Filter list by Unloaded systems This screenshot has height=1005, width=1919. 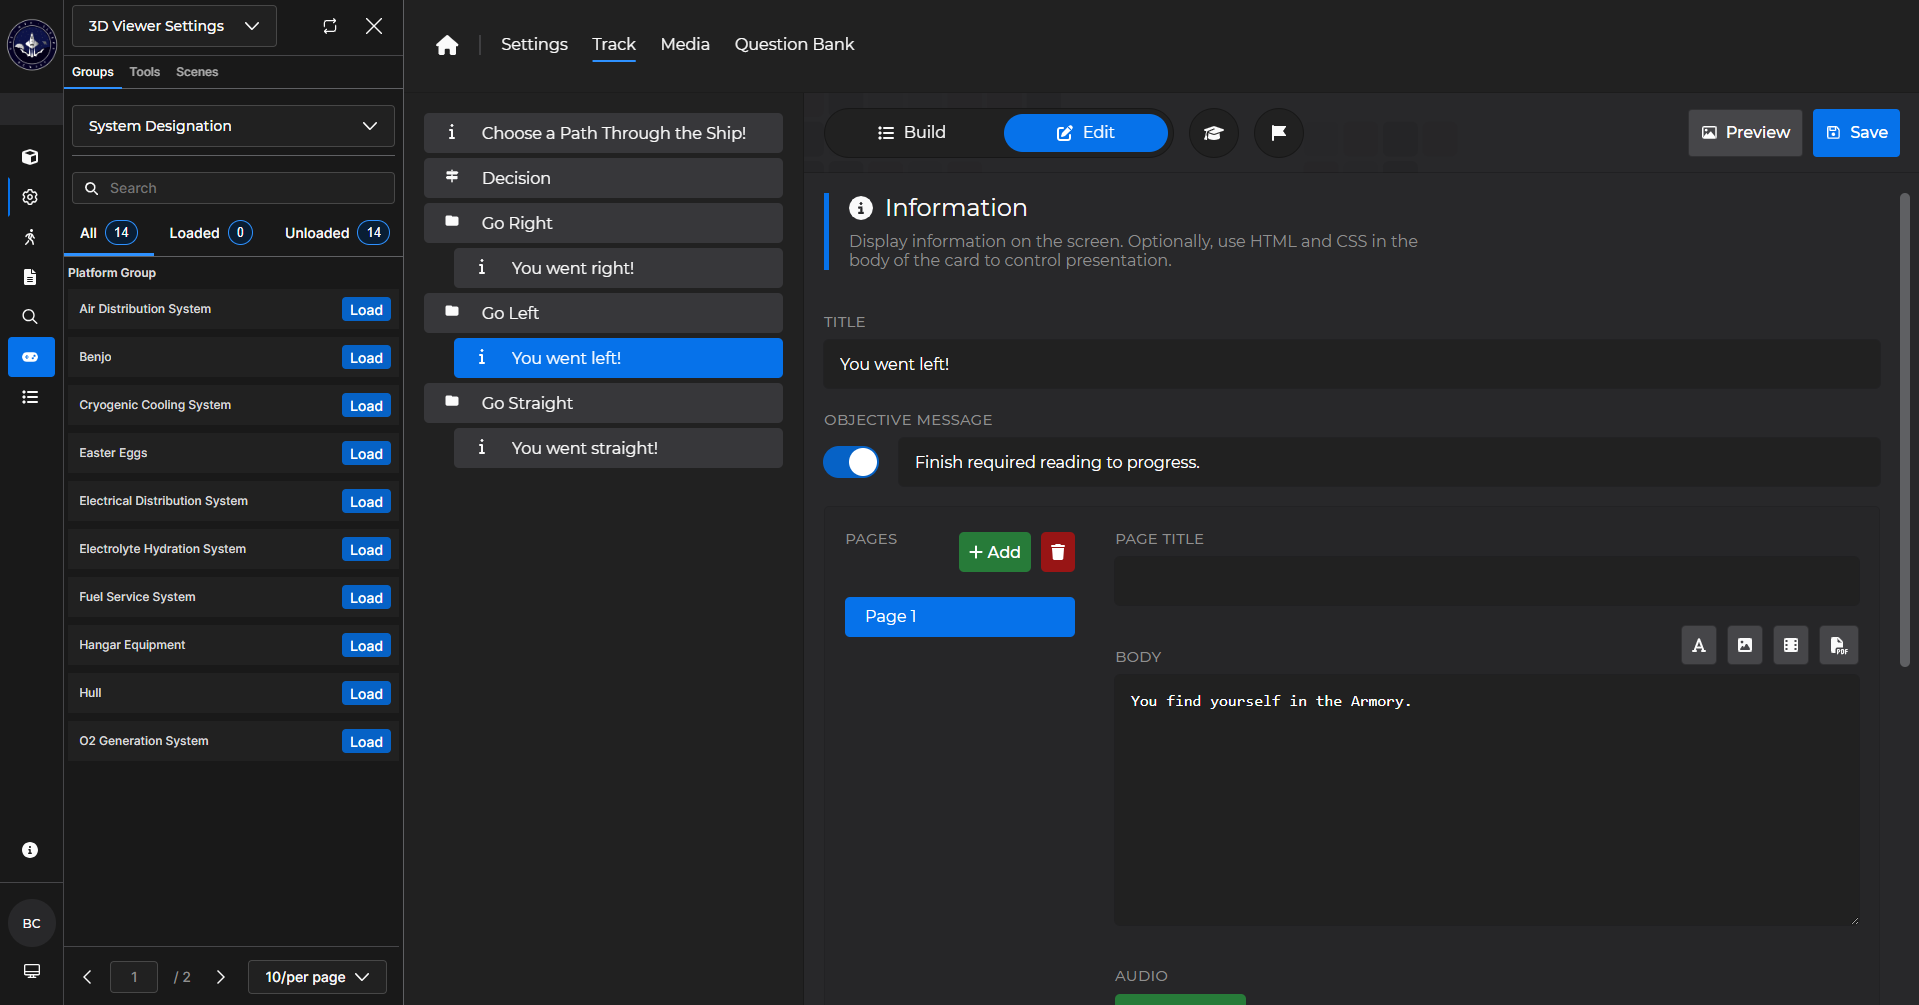[x=337, y=233]
